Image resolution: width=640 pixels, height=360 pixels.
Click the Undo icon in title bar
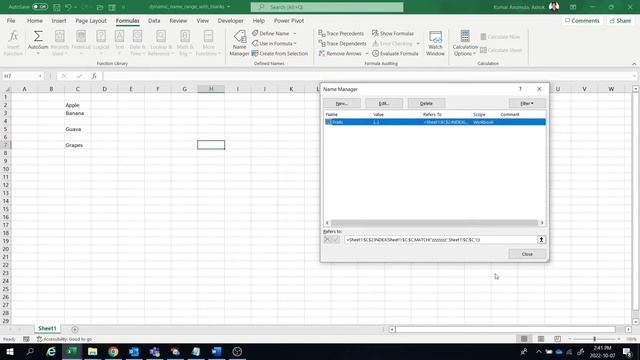pyautogui.click(x=68, y=7)
